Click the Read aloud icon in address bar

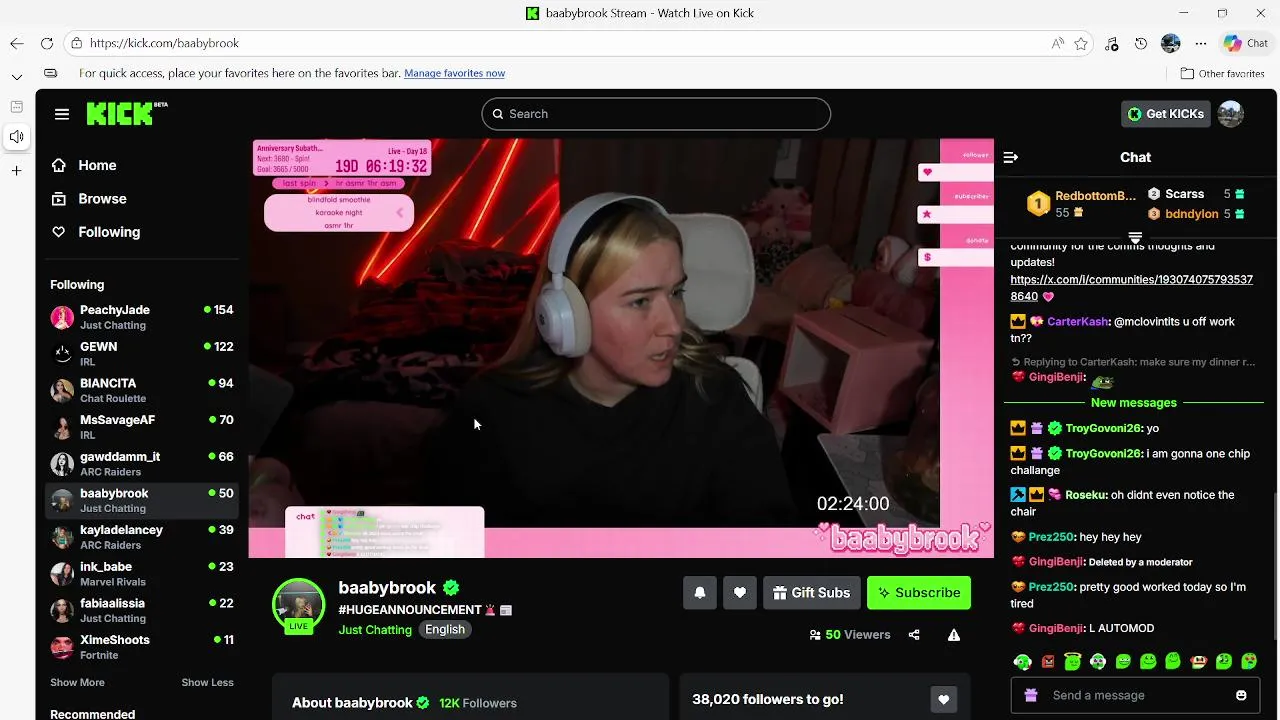point(1057,43)
